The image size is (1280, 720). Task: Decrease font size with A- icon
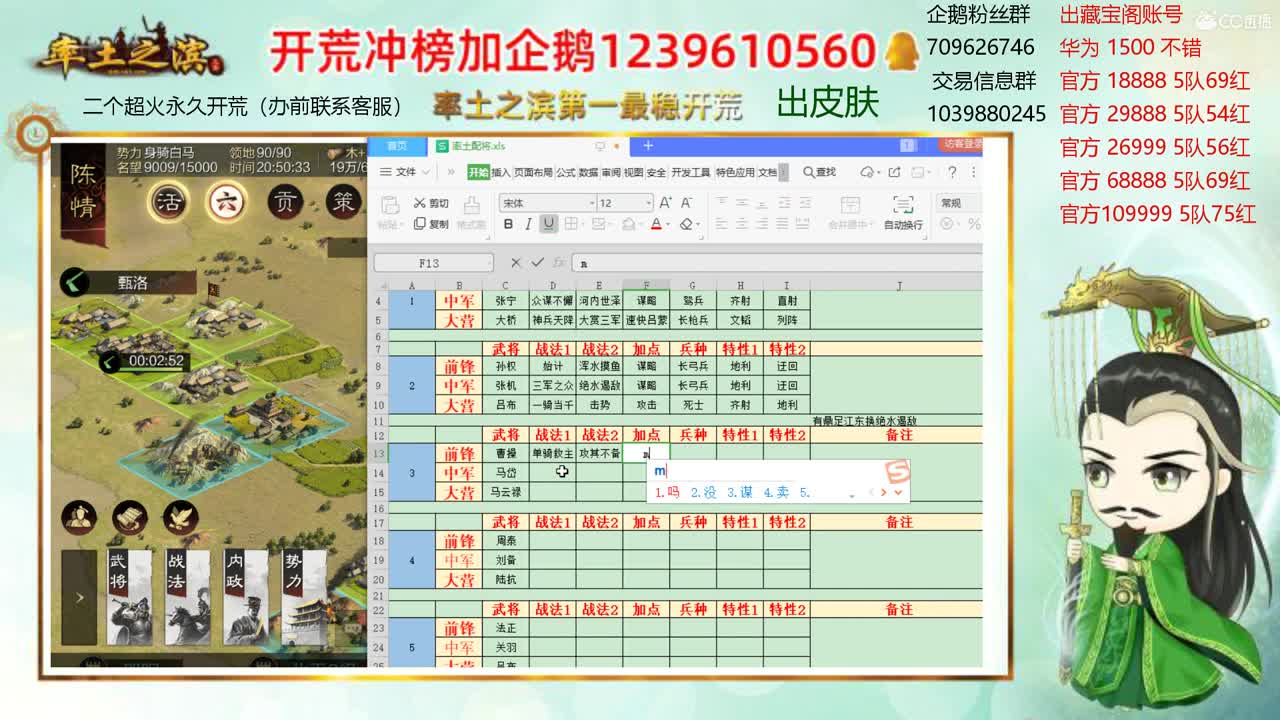click(x=687, y=203)
